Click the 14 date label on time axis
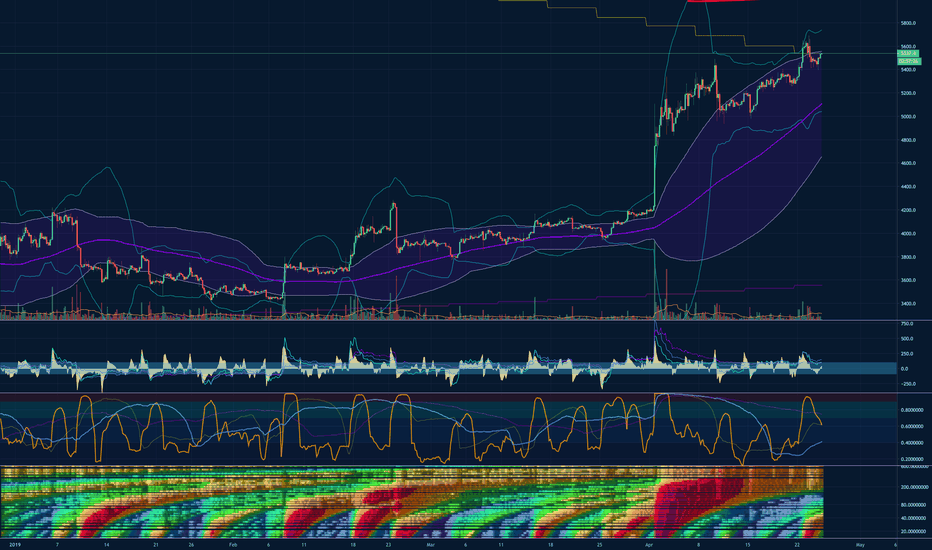Viewport: 932px width, 550px height. [106, 545]
